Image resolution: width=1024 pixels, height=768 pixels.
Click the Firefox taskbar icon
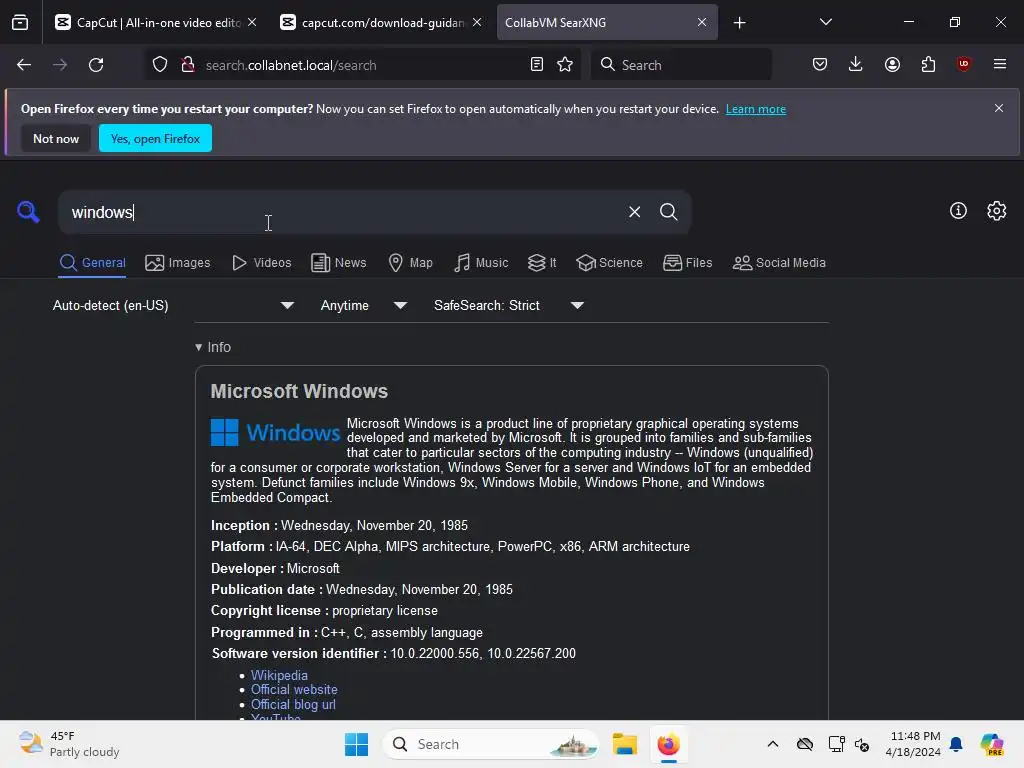[x=668, y=744]
